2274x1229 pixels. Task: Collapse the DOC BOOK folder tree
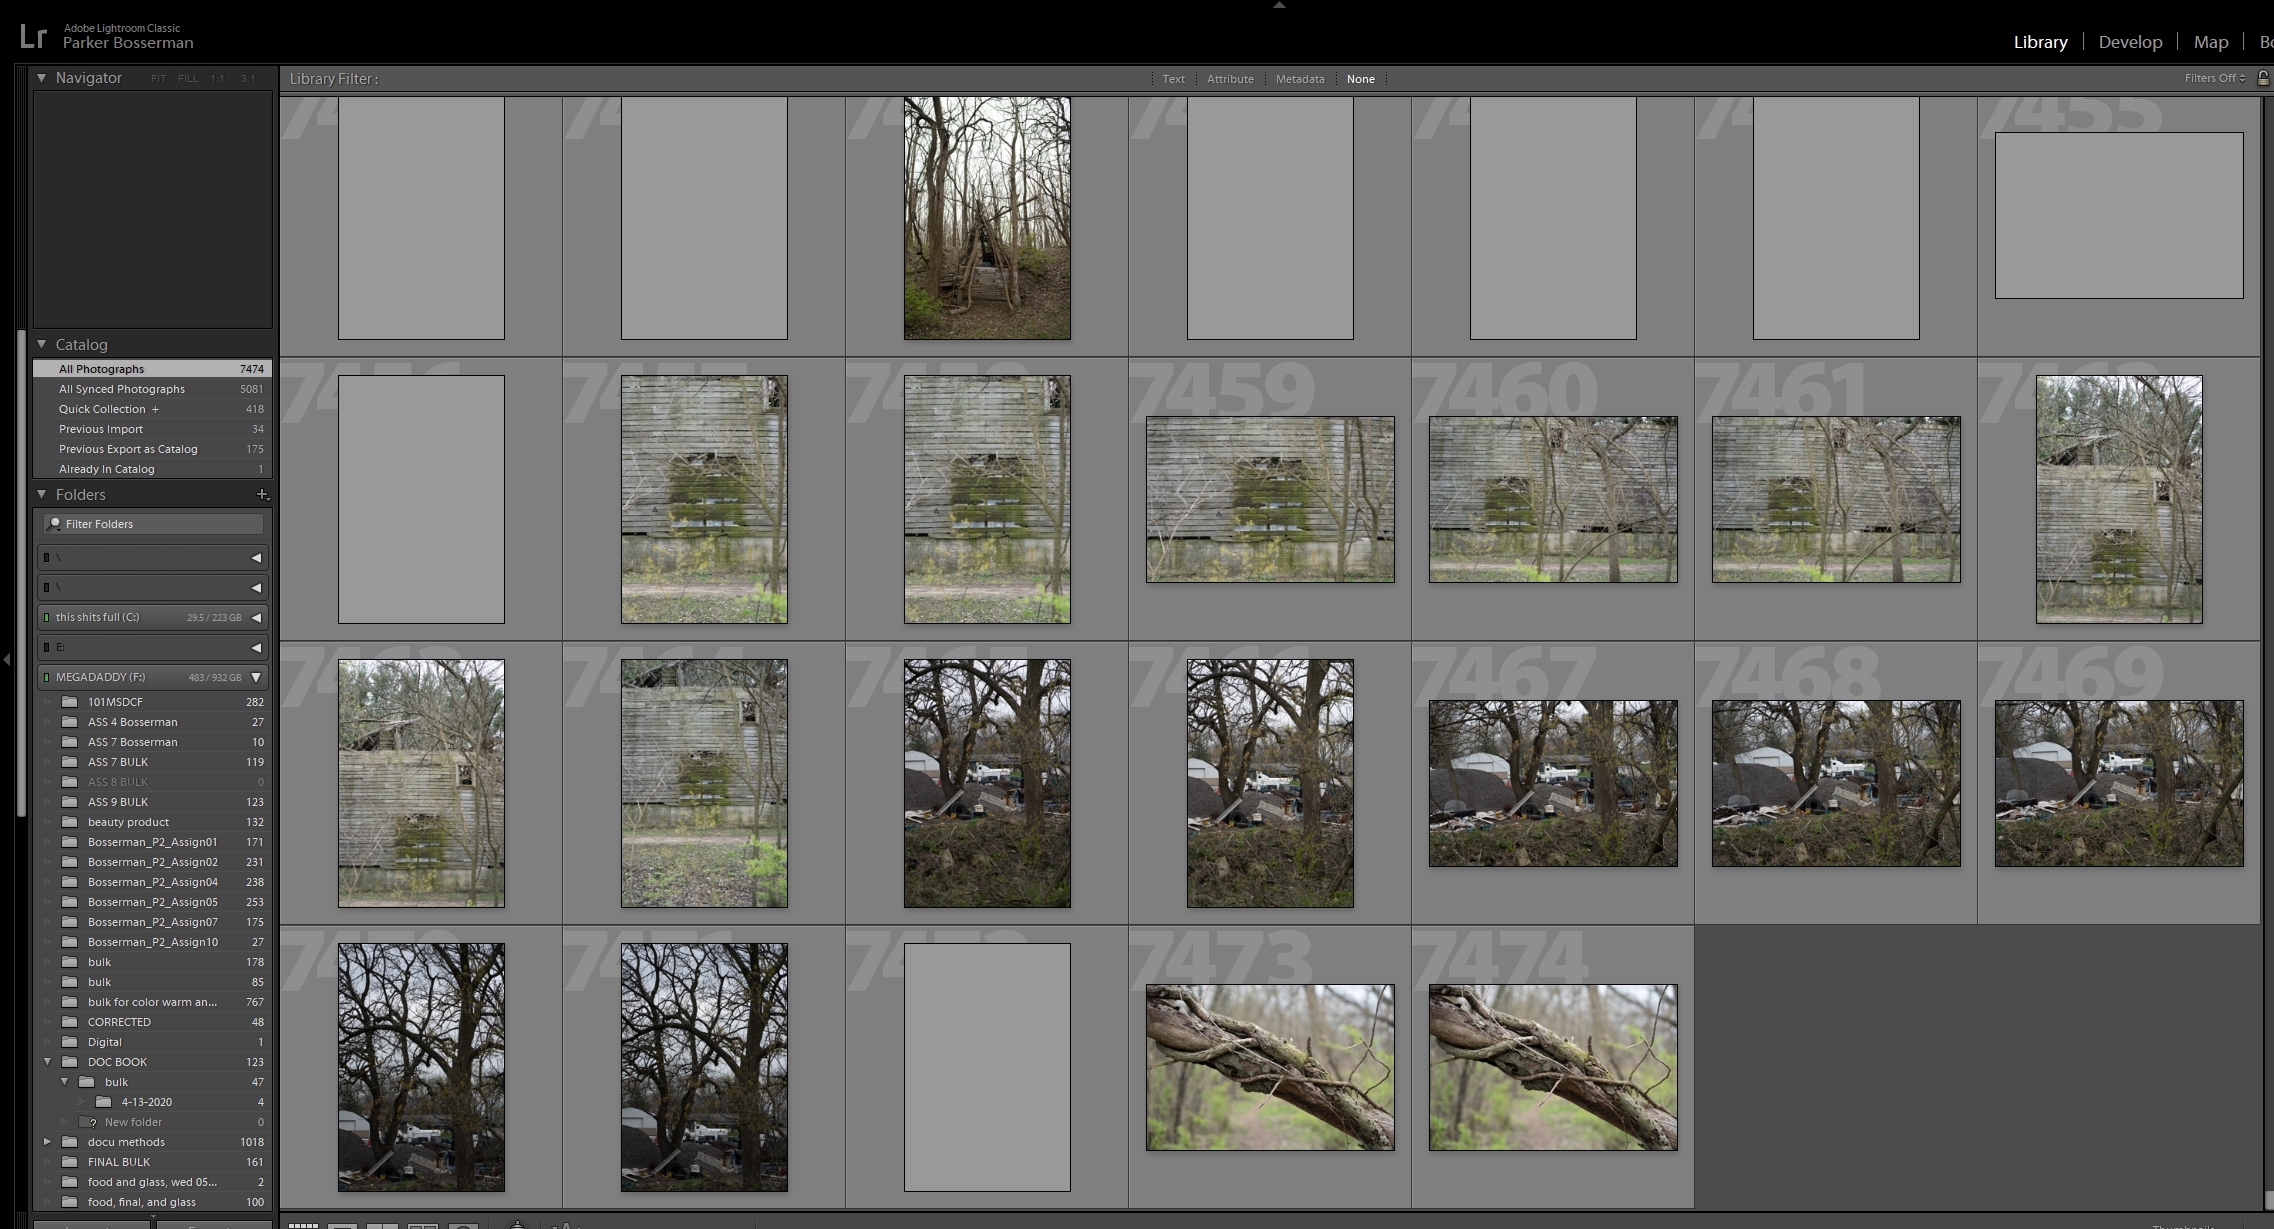pyautogui.click(x=48, y=1061)
